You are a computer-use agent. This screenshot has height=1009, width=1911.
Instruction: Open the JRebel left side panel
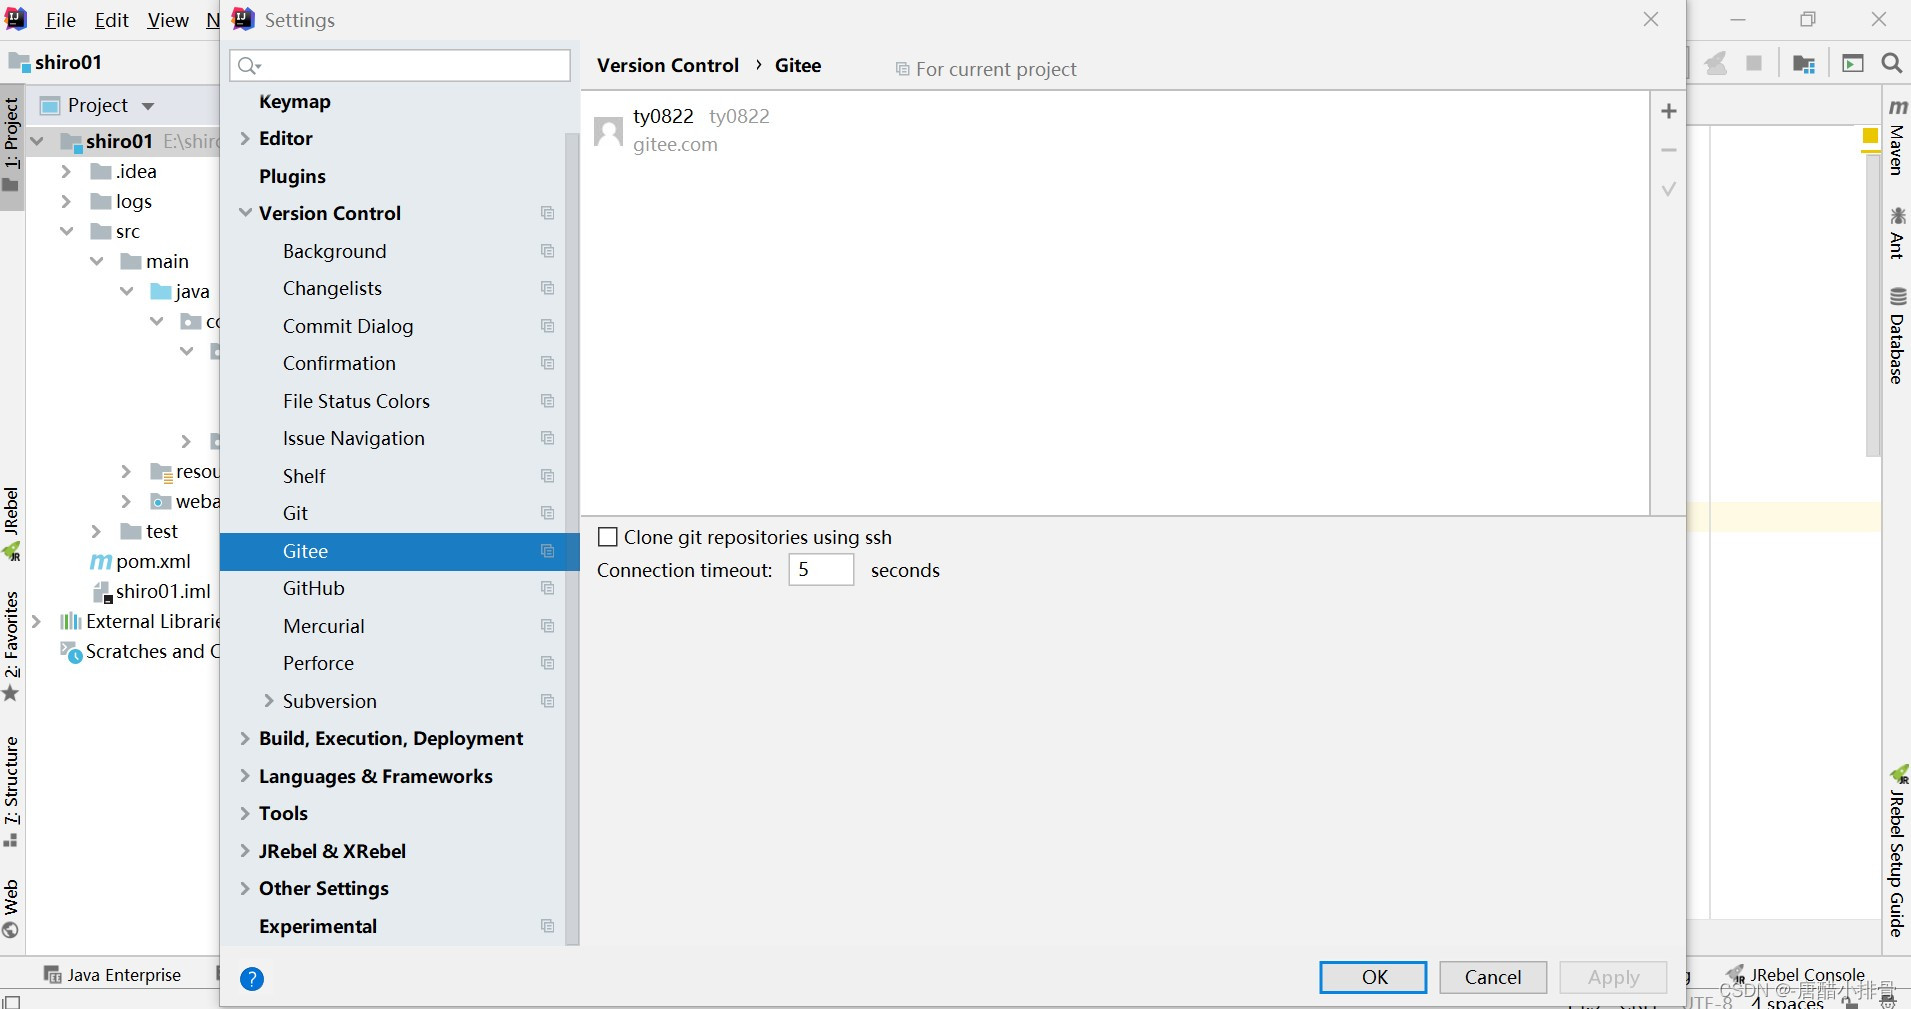coord(11,524)
